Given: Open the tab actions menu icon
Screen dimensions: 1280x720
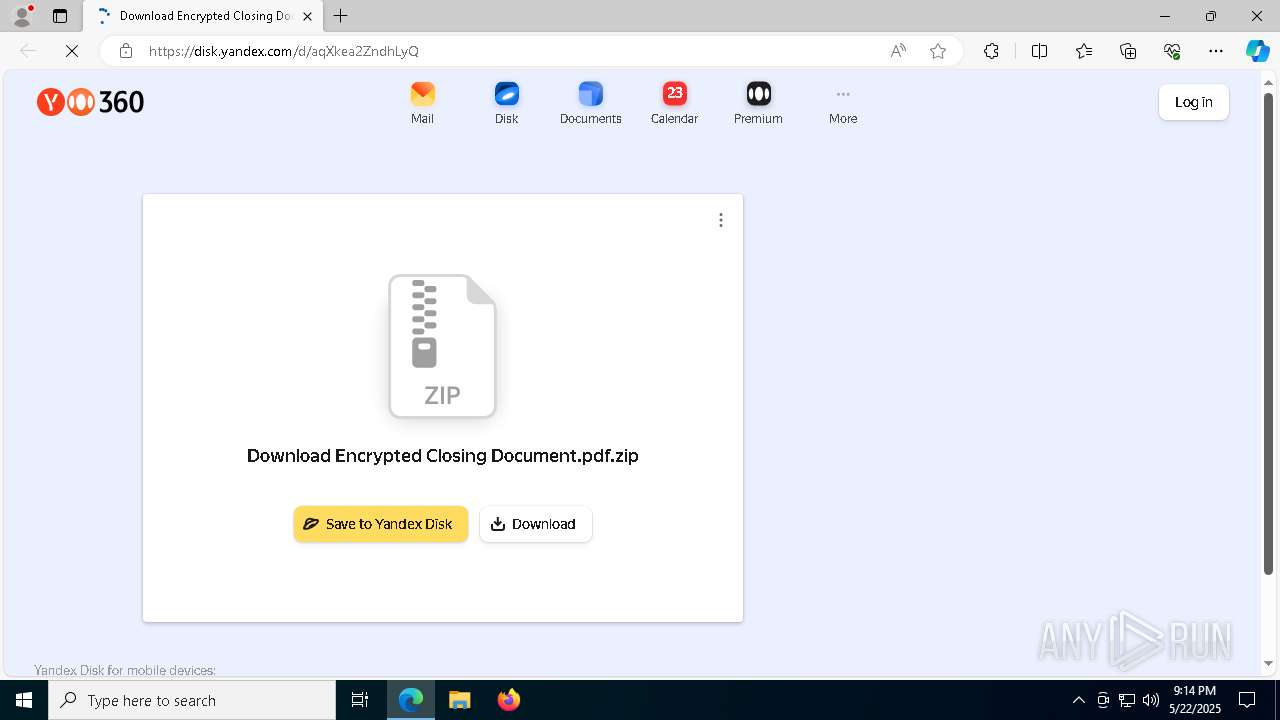Looking at the screenshot, I should 60,16.
